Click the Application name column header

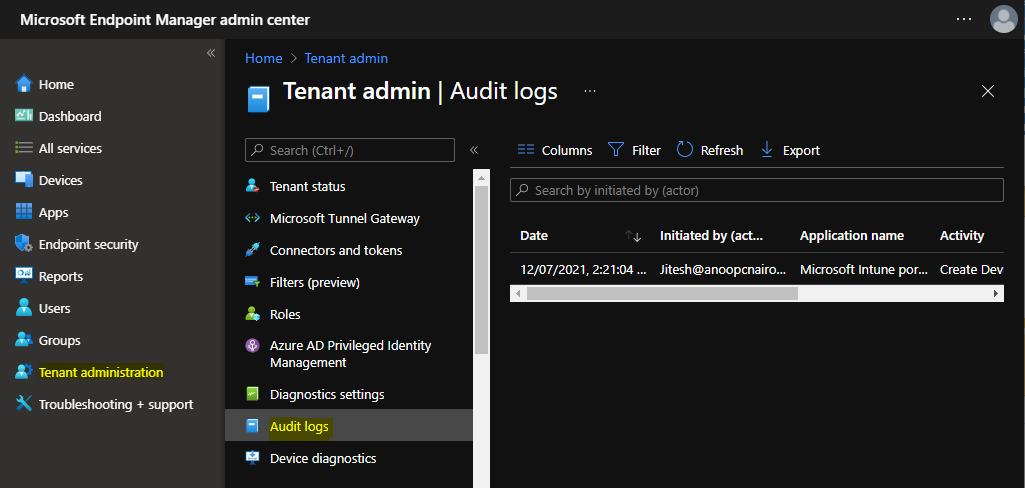coord(852,236)
